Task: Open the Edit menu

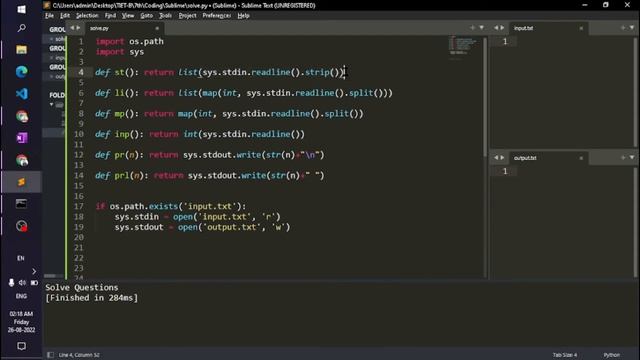Action: (64, 16)
